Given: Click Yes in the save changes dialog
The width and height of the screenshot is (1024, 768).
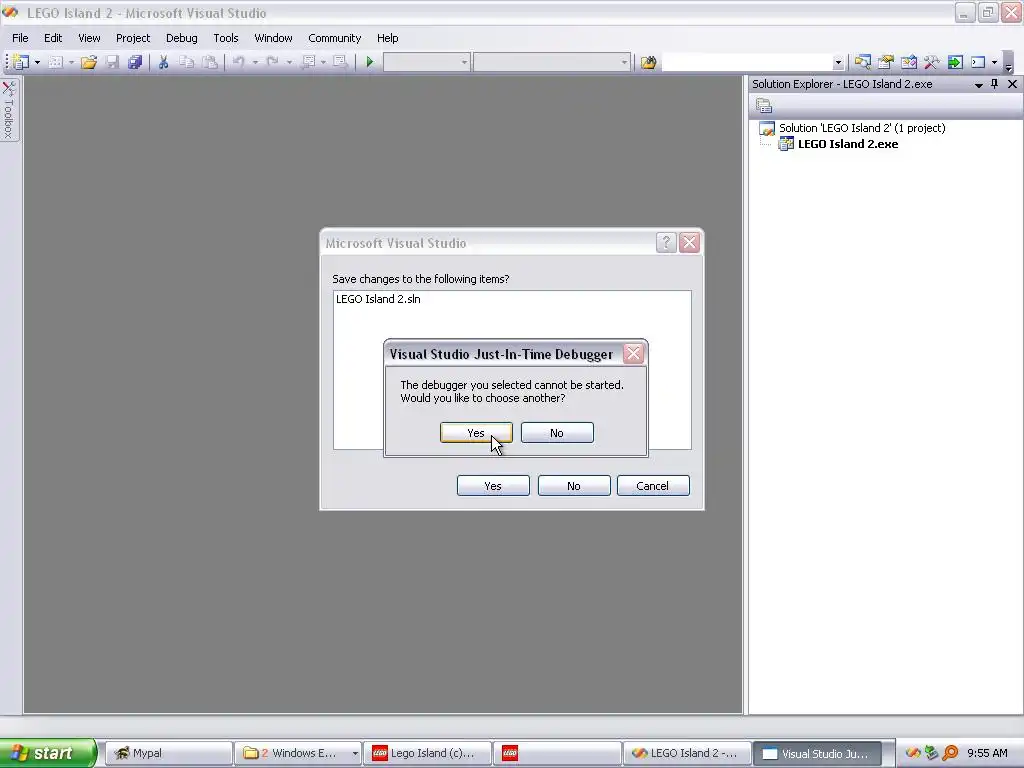Looking at the screenshot, I should pos(493,486).
